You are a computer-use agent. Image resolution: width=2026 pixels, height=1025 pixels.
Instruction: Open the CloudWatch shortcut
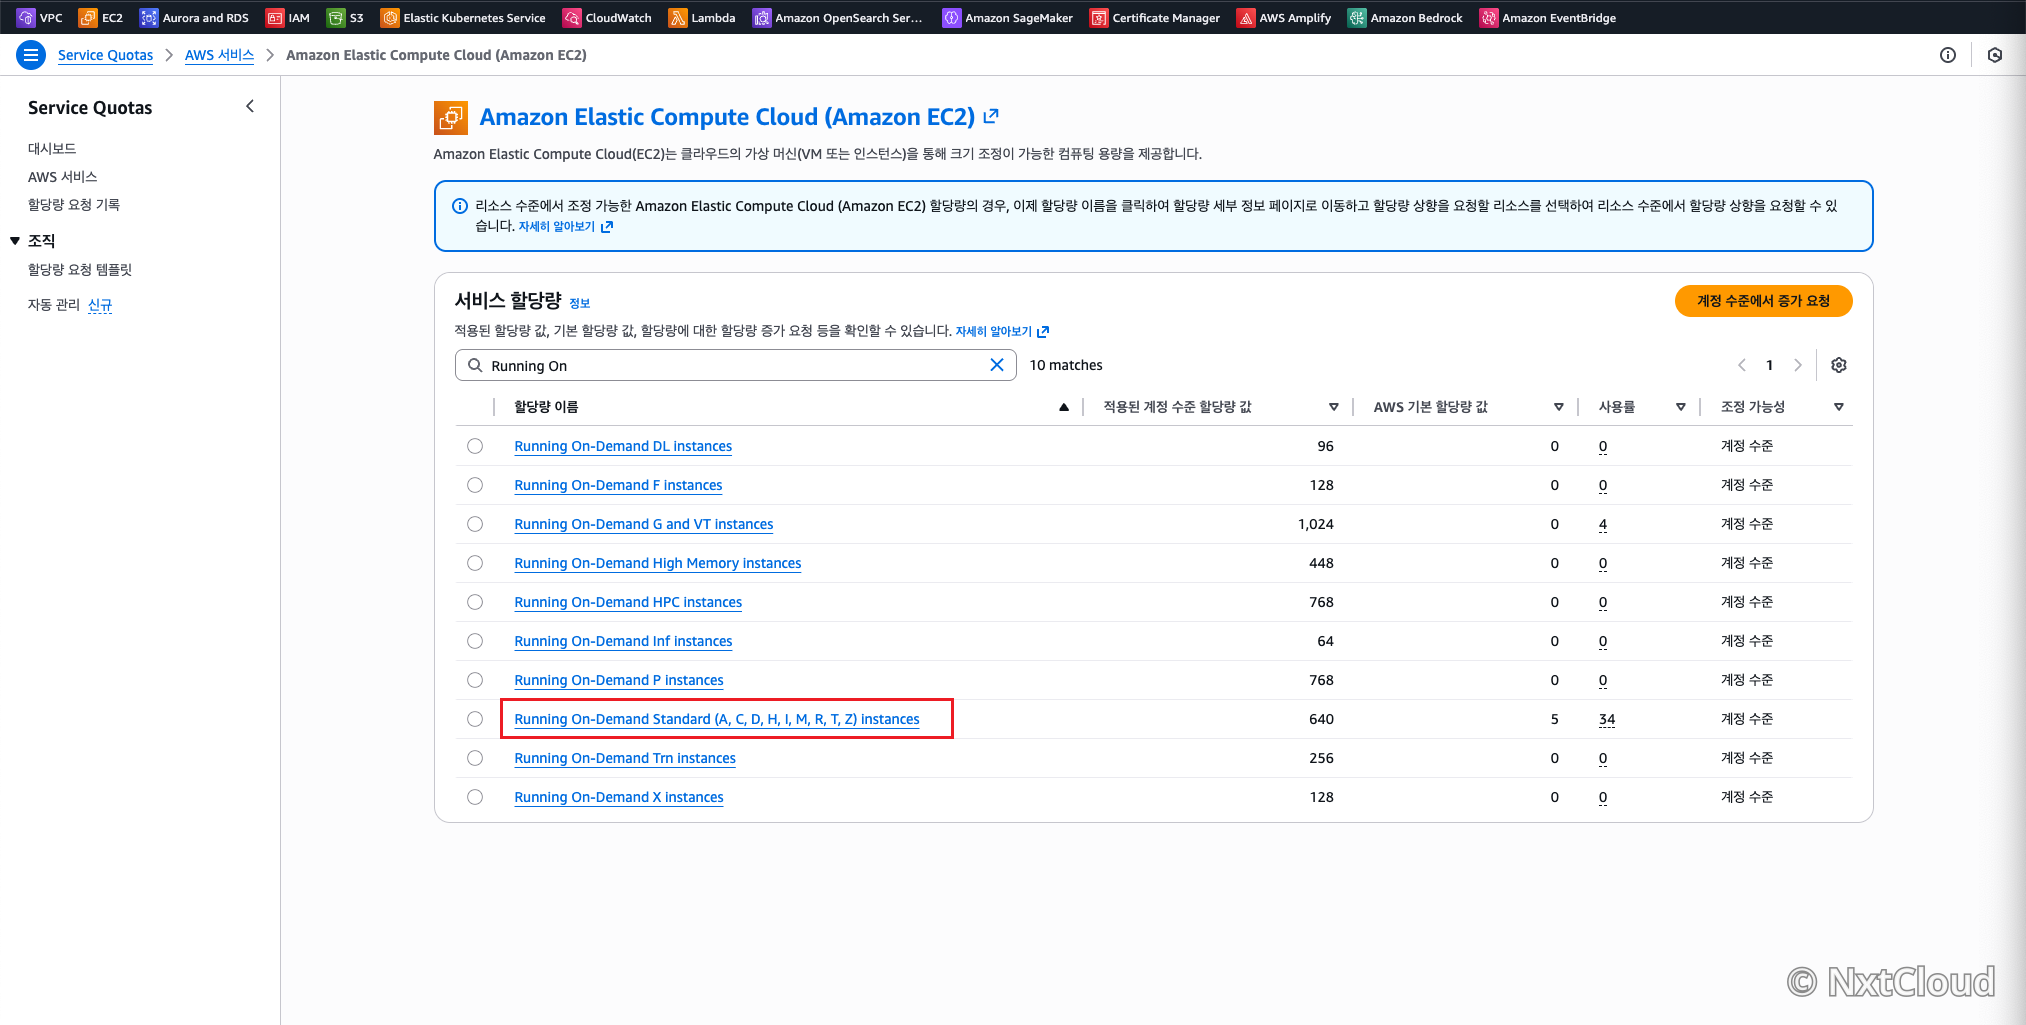click(x=607, y=17)
